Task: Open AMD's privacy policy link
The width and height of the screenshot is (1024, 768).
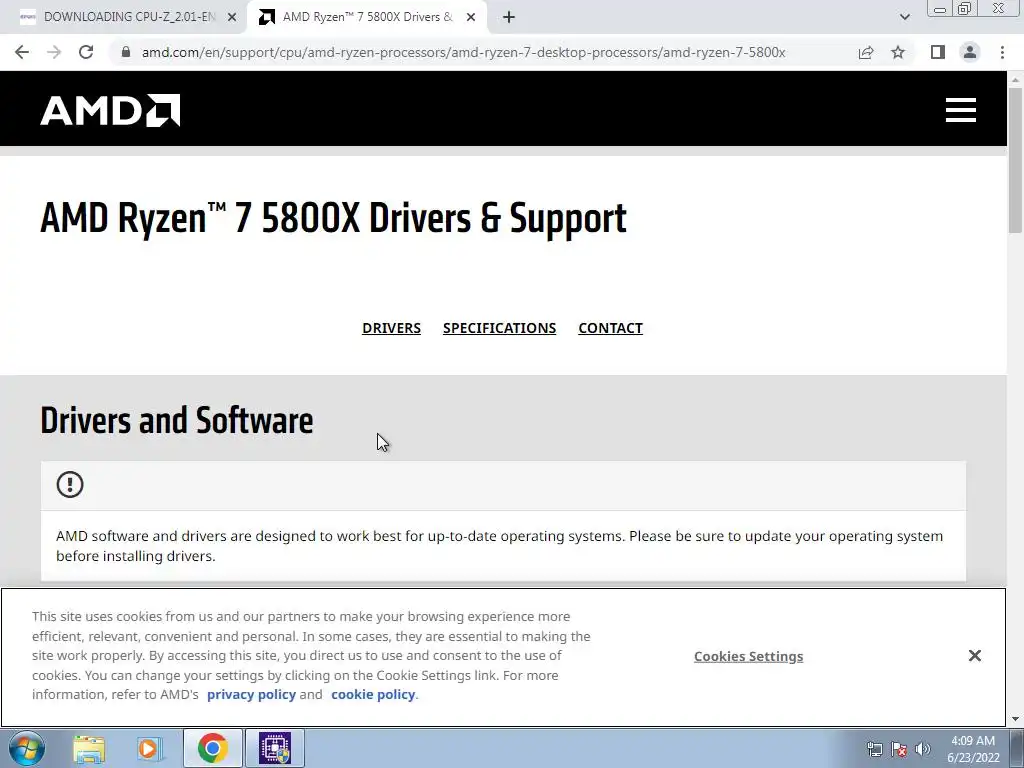Action: pos(251,694)
